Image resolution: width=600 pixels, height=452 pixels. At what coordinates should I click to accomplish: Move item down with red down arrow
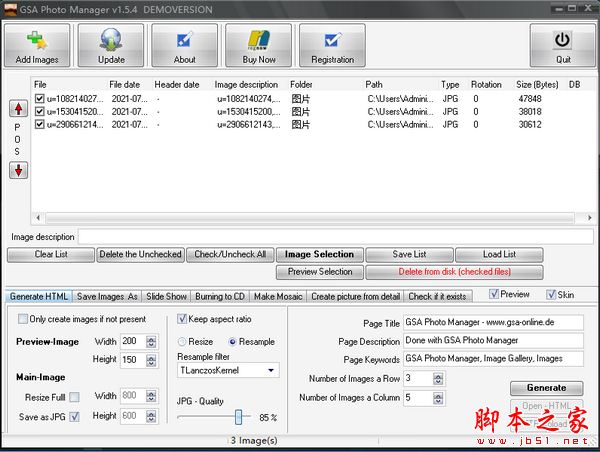[18, 169]
